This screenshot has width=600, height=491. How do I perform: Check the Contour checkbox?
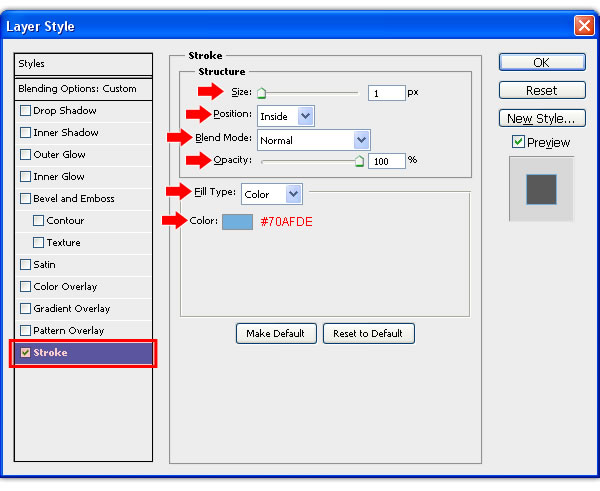pyautogui.click(x=38, y=220)
